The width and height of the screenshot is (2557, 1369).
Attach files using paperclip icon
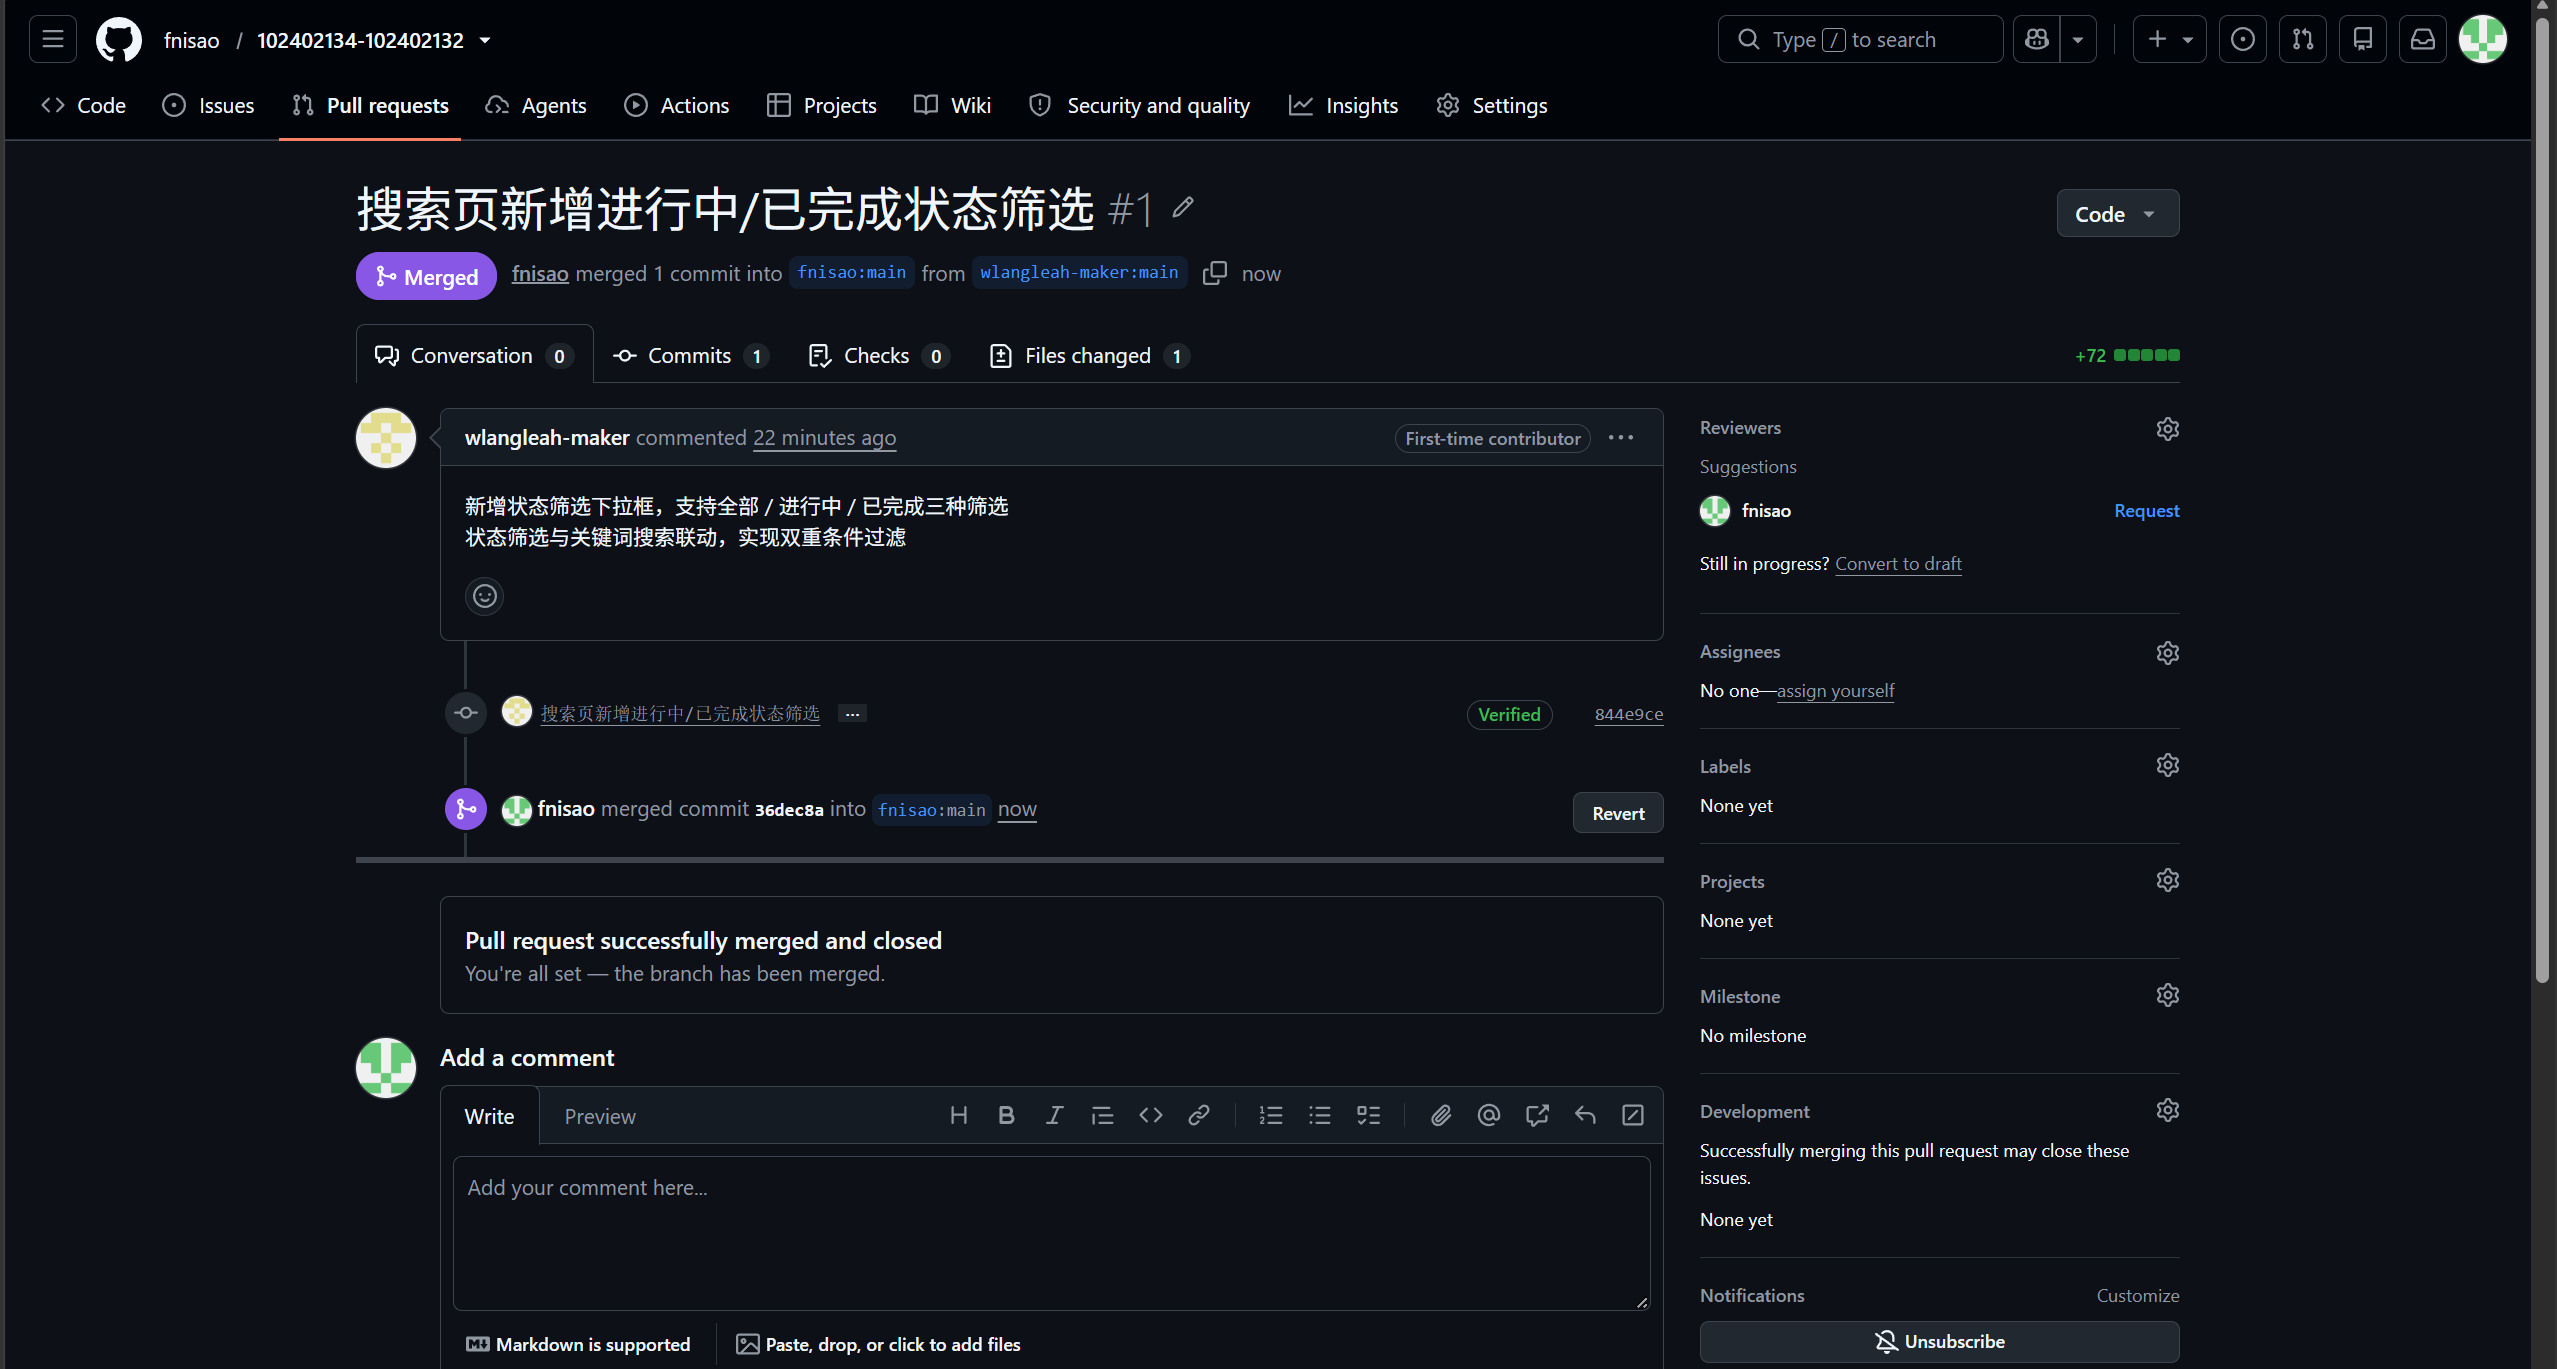pyautogui.click(x=1440, y=1115)
